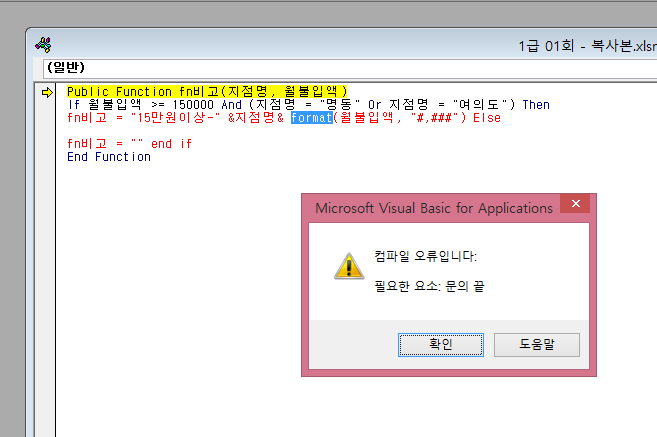Click the "여의도" string in the condition
This screenshot has width=657, height=437.
point(483,105)
